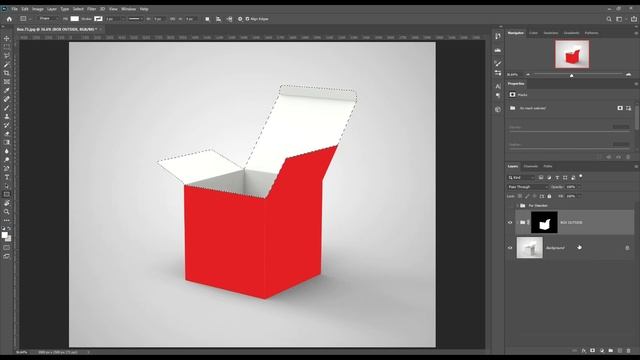Click Navigator zoom-out mountain button
The width and height of the screenshot is (640, 360).
point(528,75)
